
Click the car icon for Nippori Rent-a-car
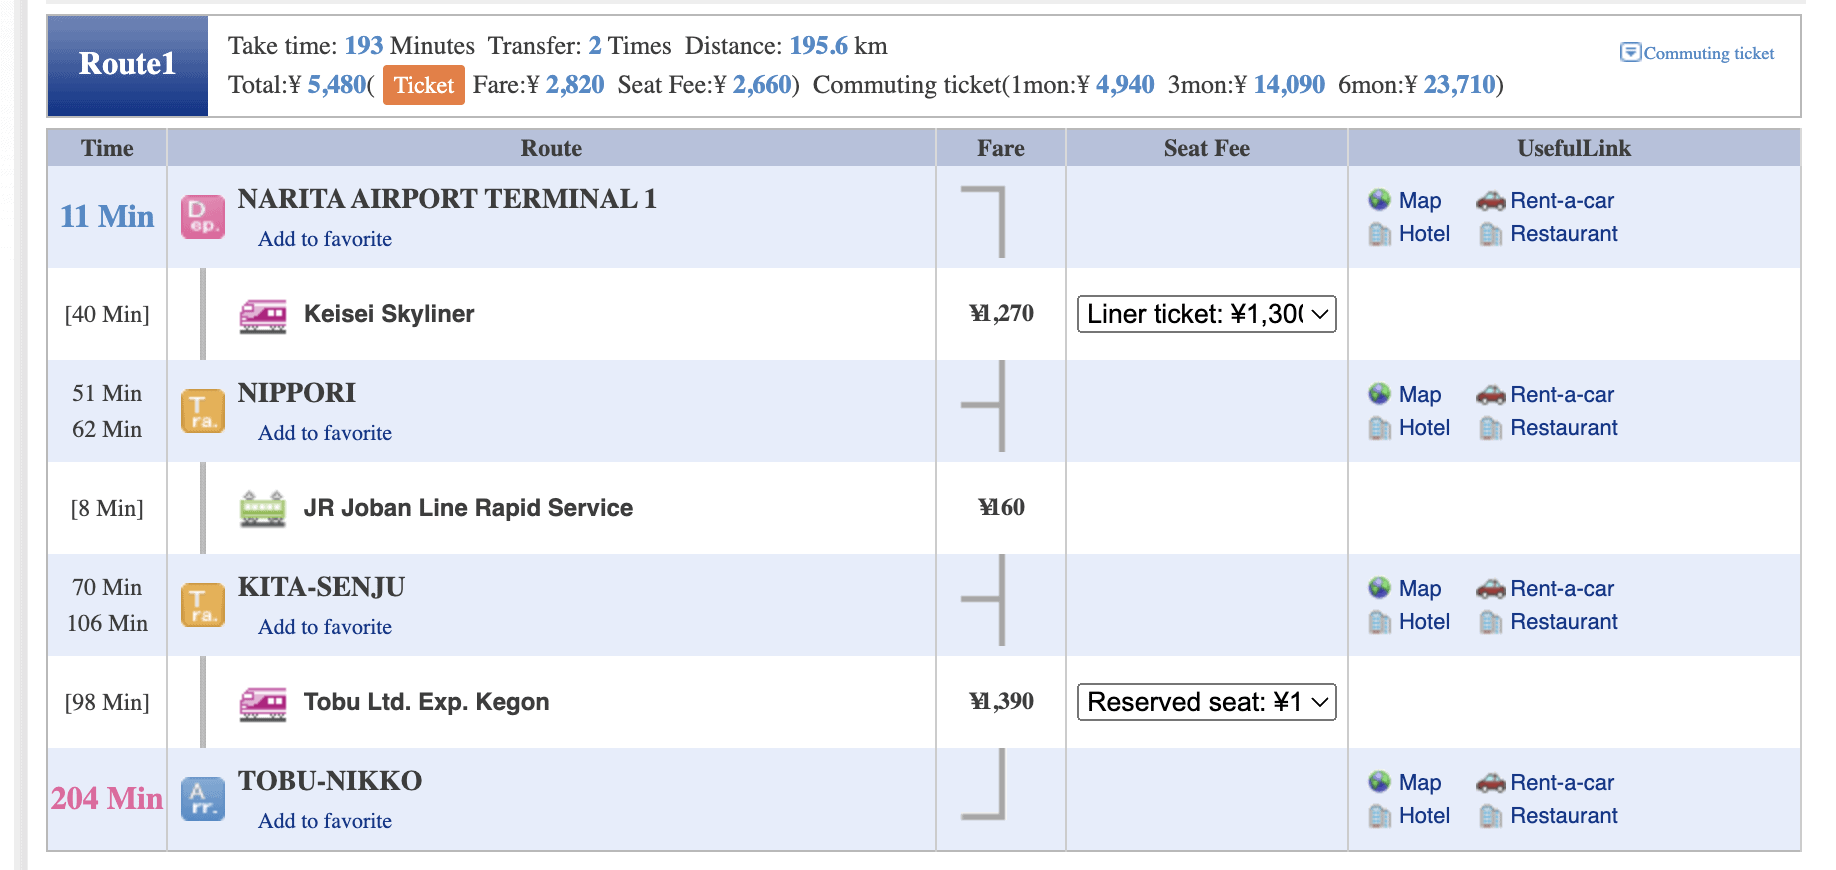(1490, 395)
